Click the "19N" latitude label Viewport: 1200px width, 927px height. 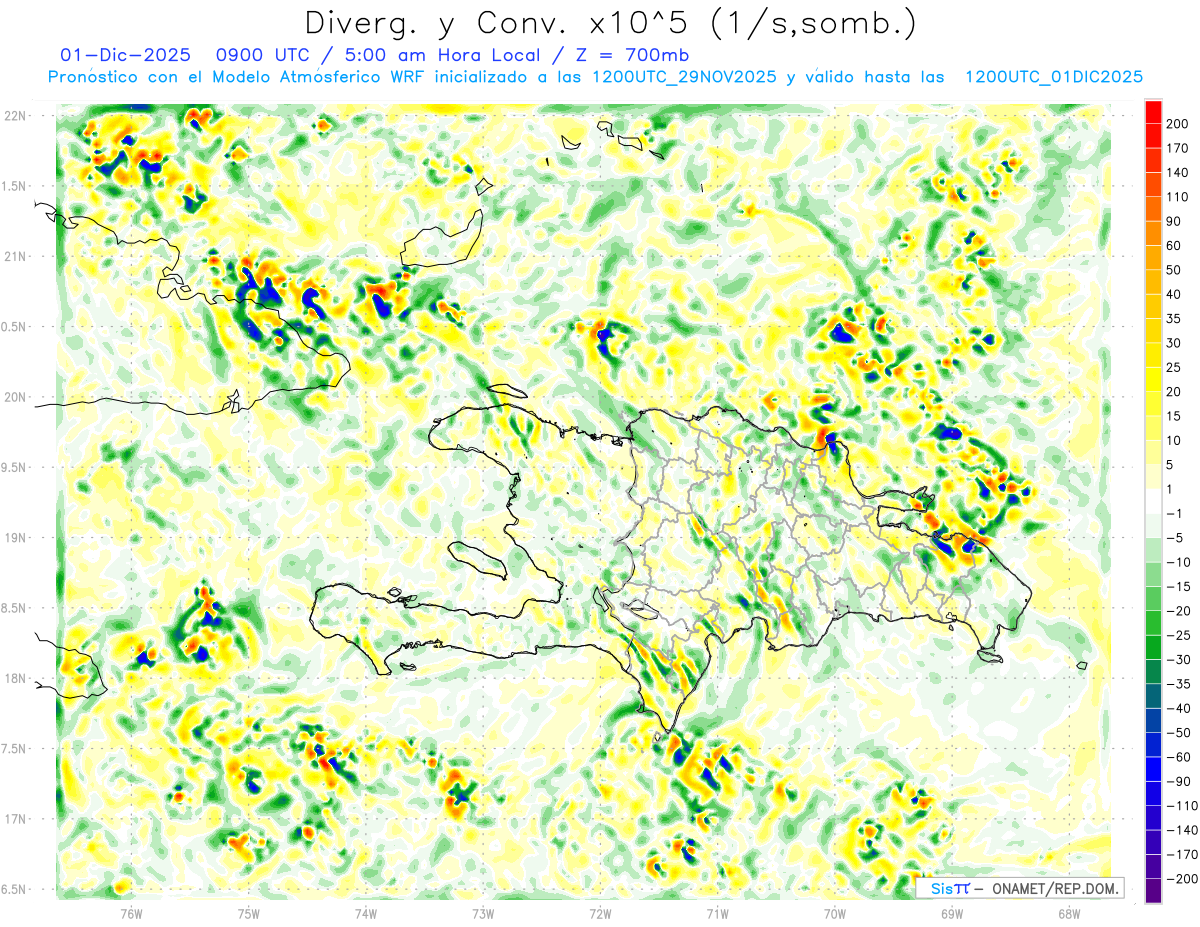click(x=15, y=538)
